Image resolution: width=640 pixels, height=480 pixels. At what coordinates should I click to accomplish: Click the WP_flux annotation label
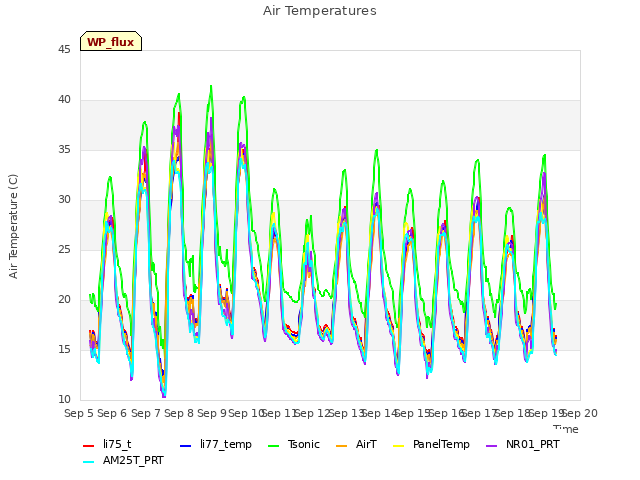111,42
